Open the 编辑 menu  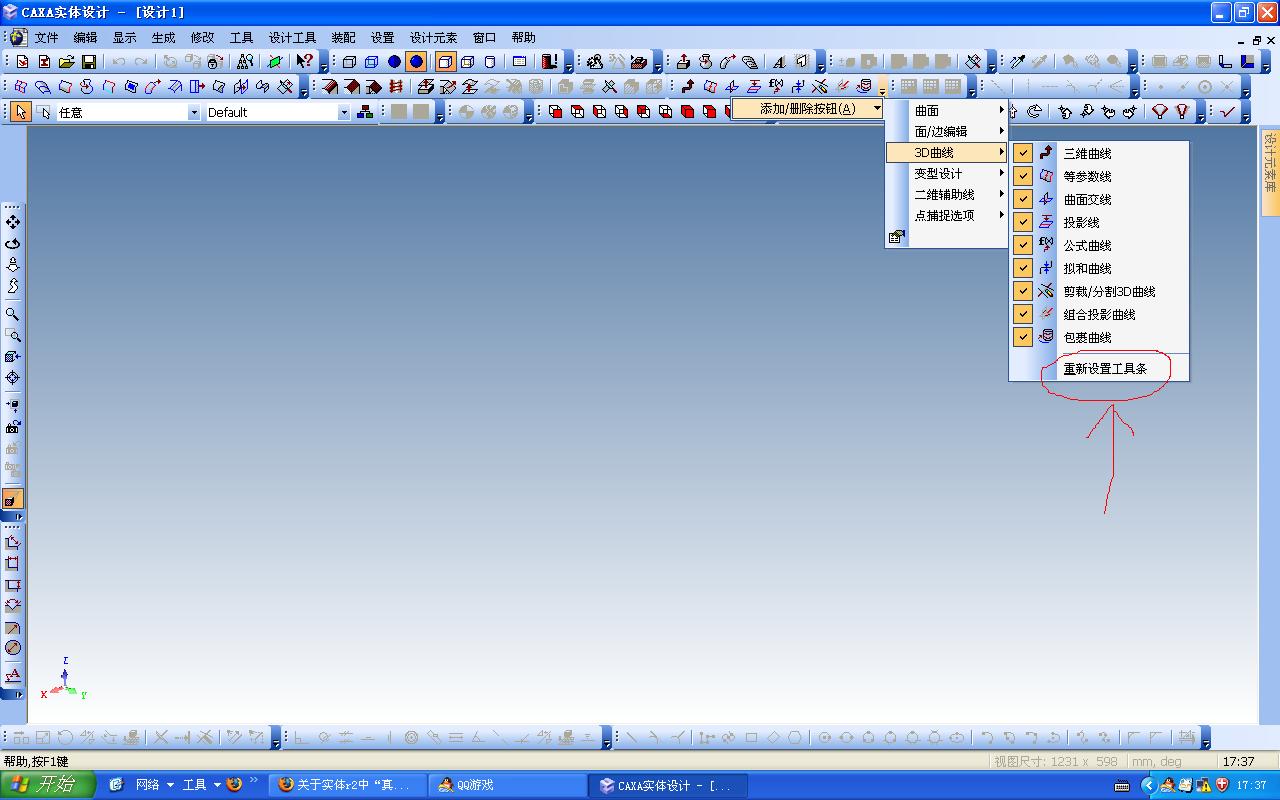pos(86,37)
